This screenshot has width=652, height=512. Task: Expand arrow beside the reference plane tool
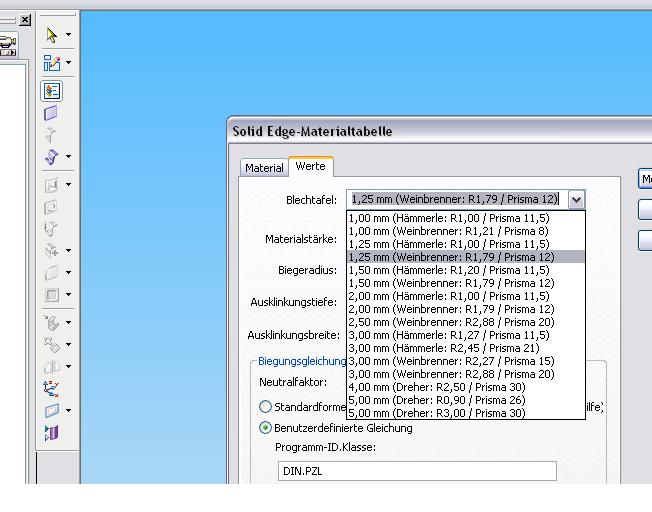pyautogui.click(x=68, y=411)
